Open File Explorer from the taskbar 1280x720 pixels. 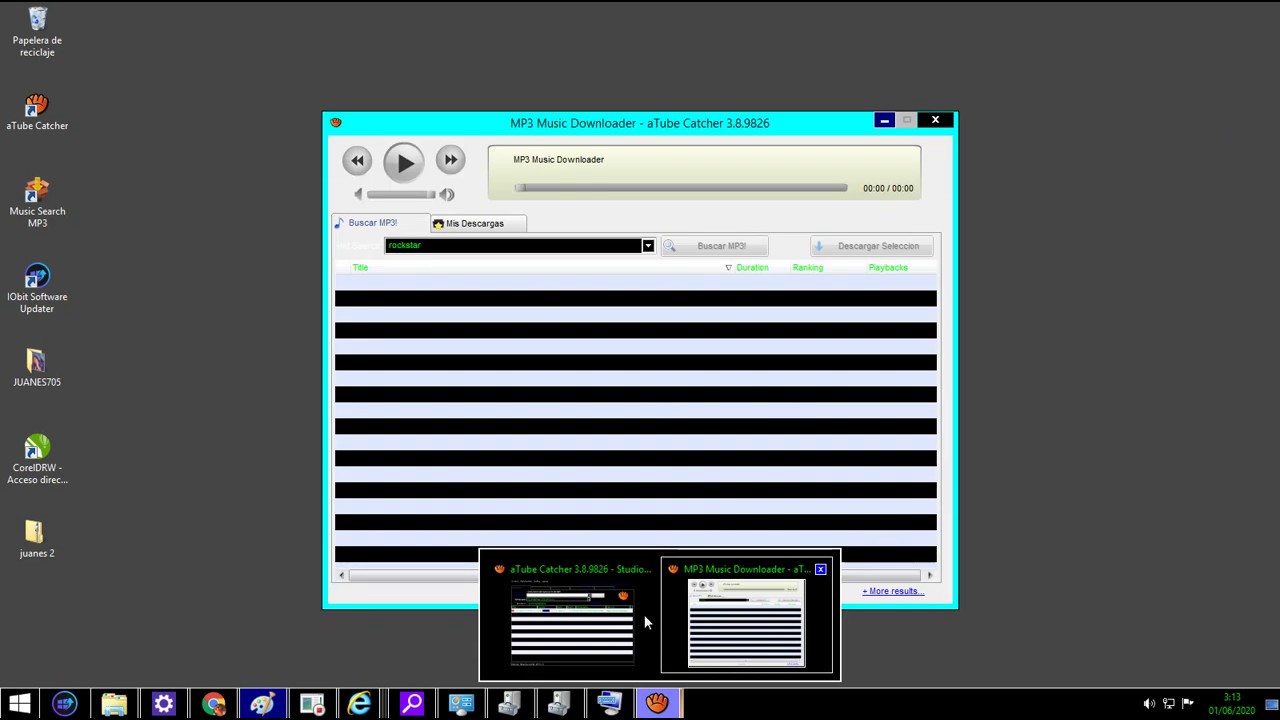[114, 704]
